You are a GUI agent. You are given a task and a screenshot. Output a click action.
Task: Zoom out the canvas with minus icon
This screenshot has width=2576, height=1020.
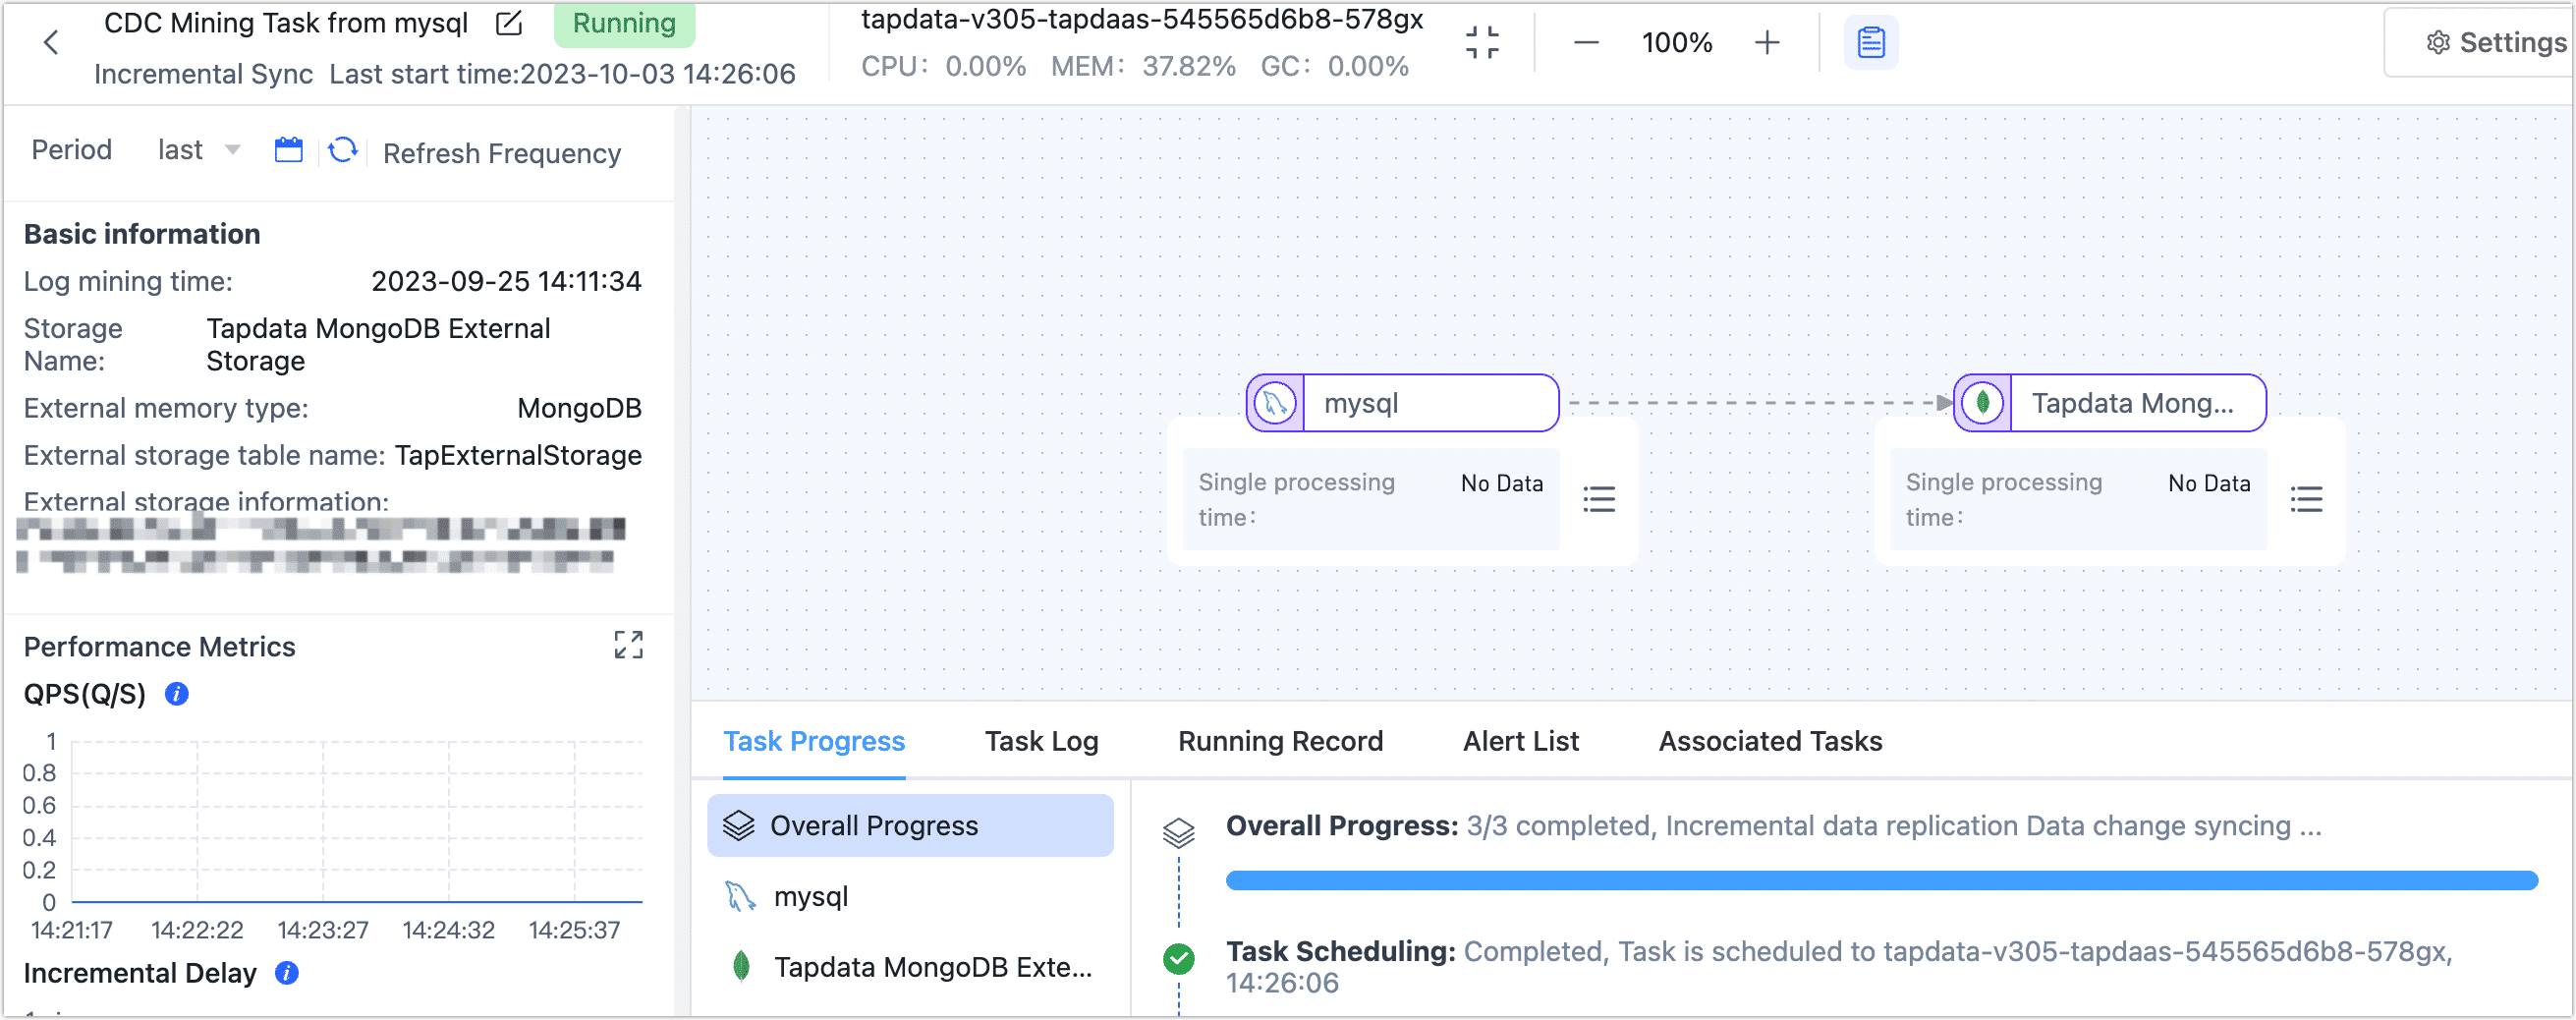tap(1586, 42)
